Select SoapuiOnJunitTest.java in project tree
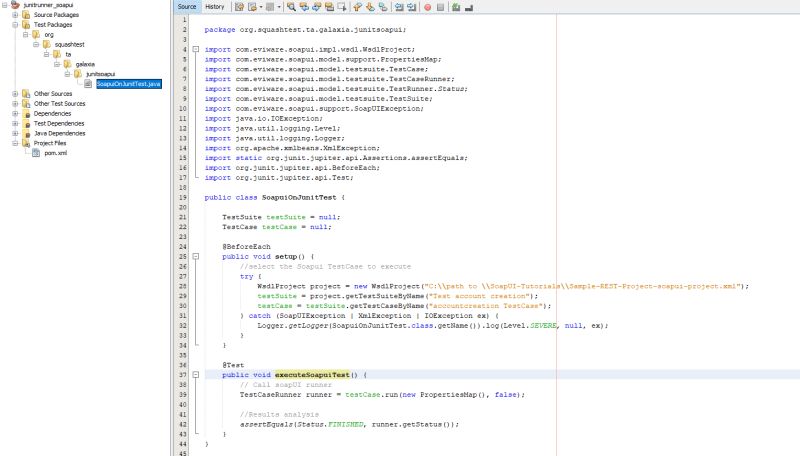 [129, 84]
